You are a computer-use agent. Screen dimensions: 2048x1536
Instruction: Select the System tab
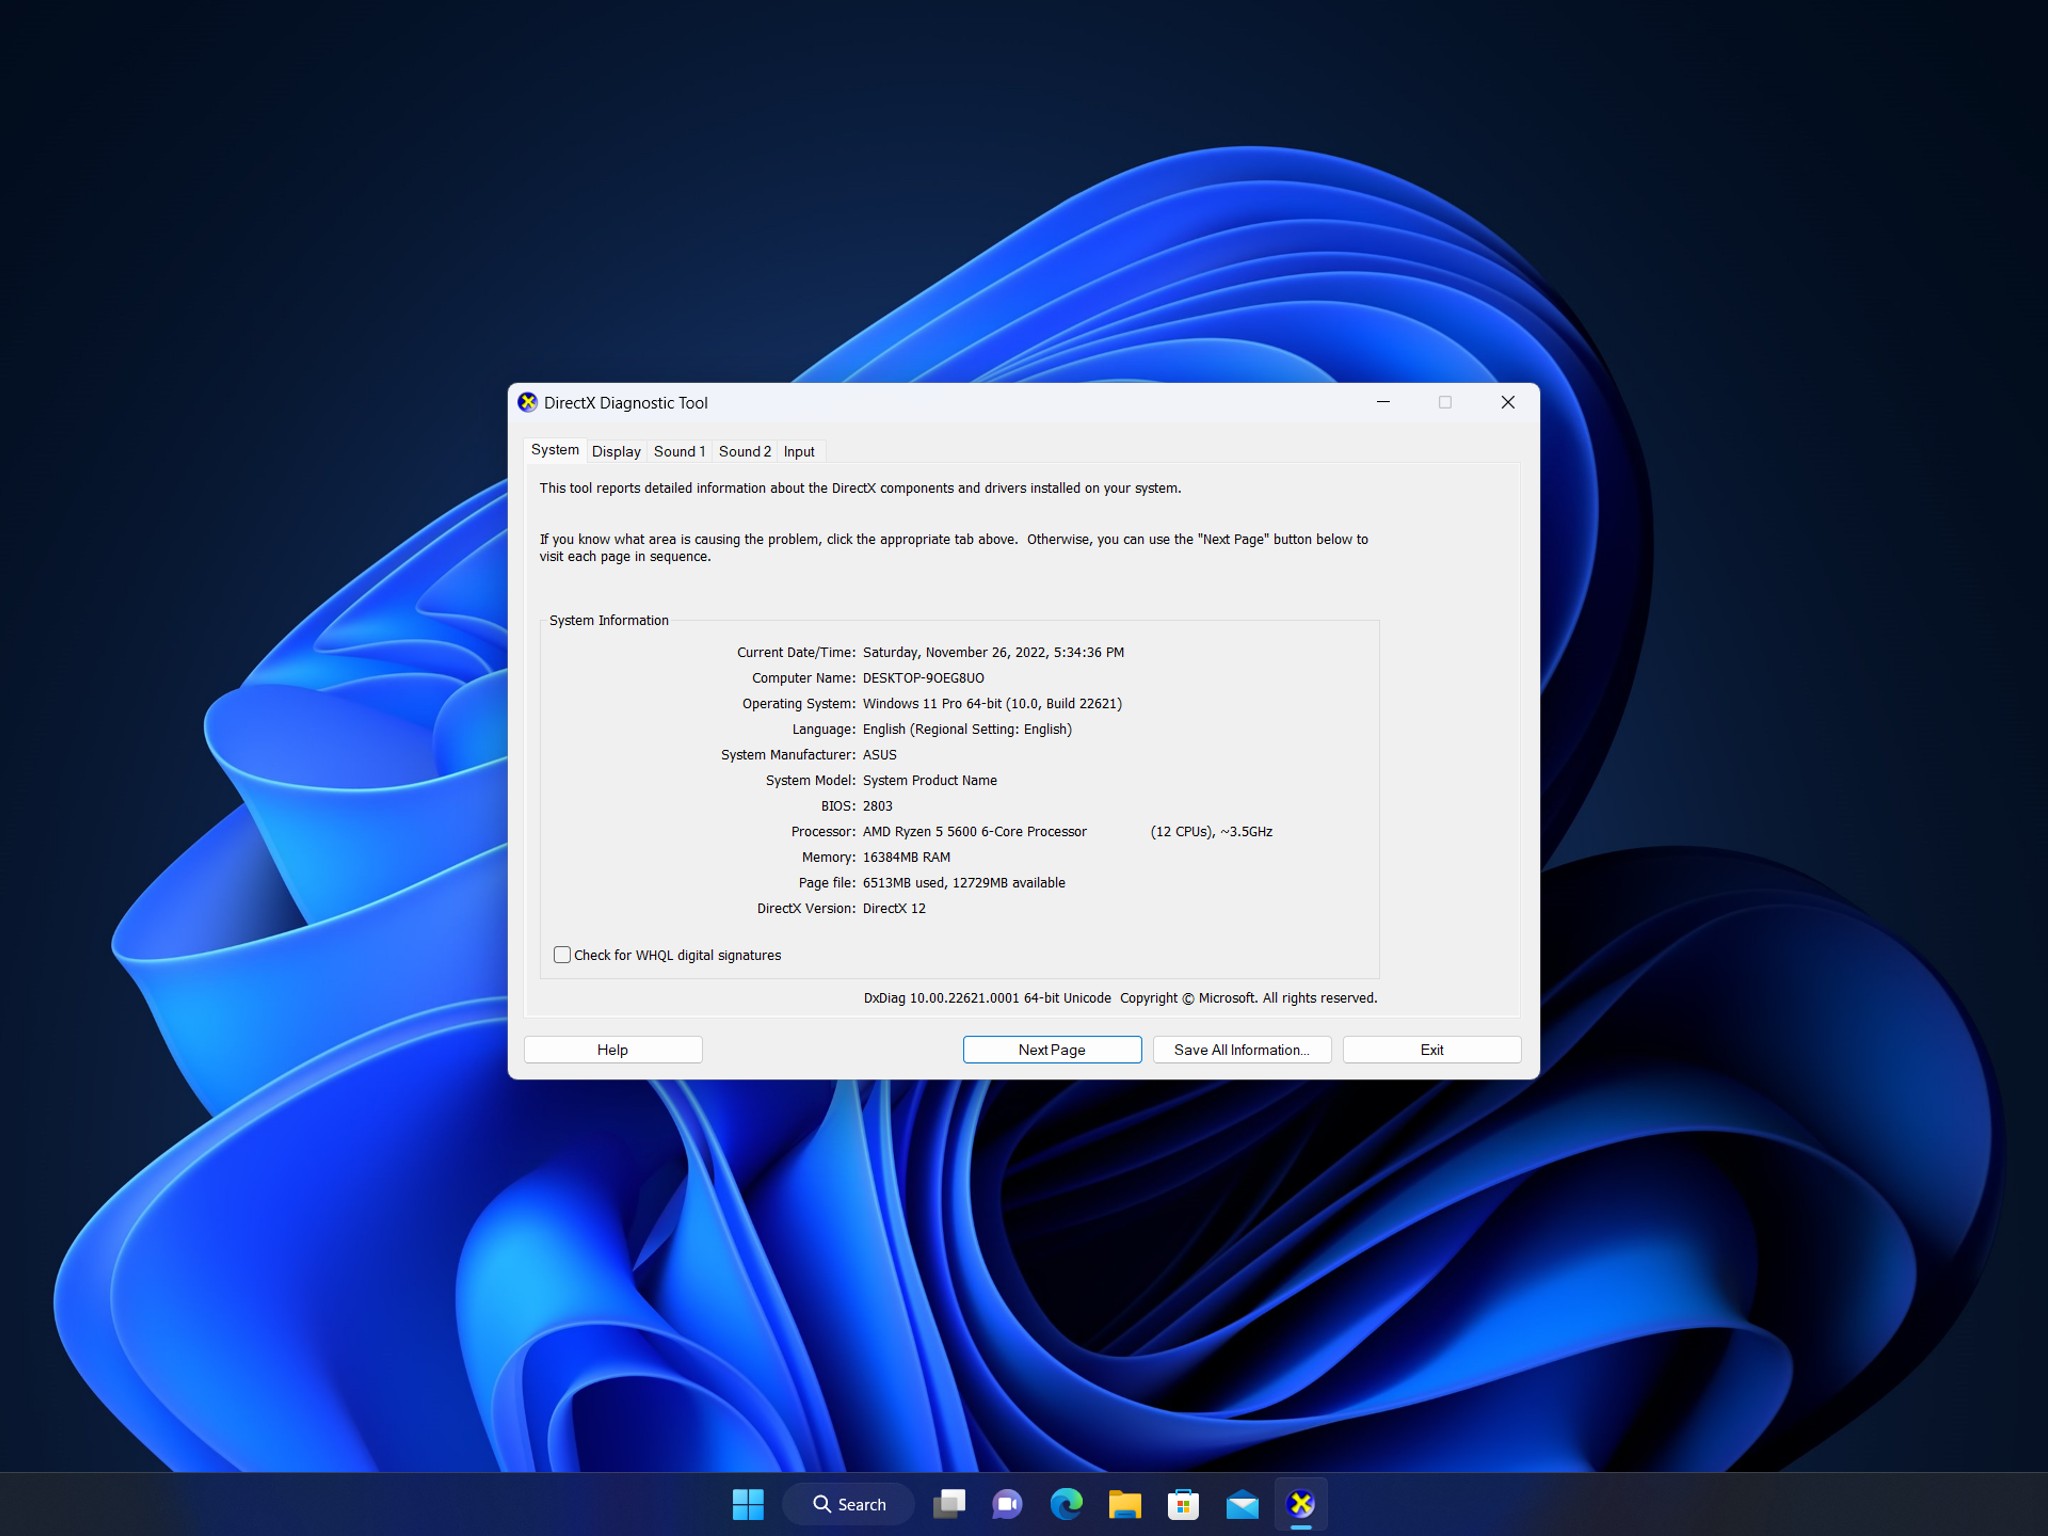pyautogui.click(x=555, y=450)
